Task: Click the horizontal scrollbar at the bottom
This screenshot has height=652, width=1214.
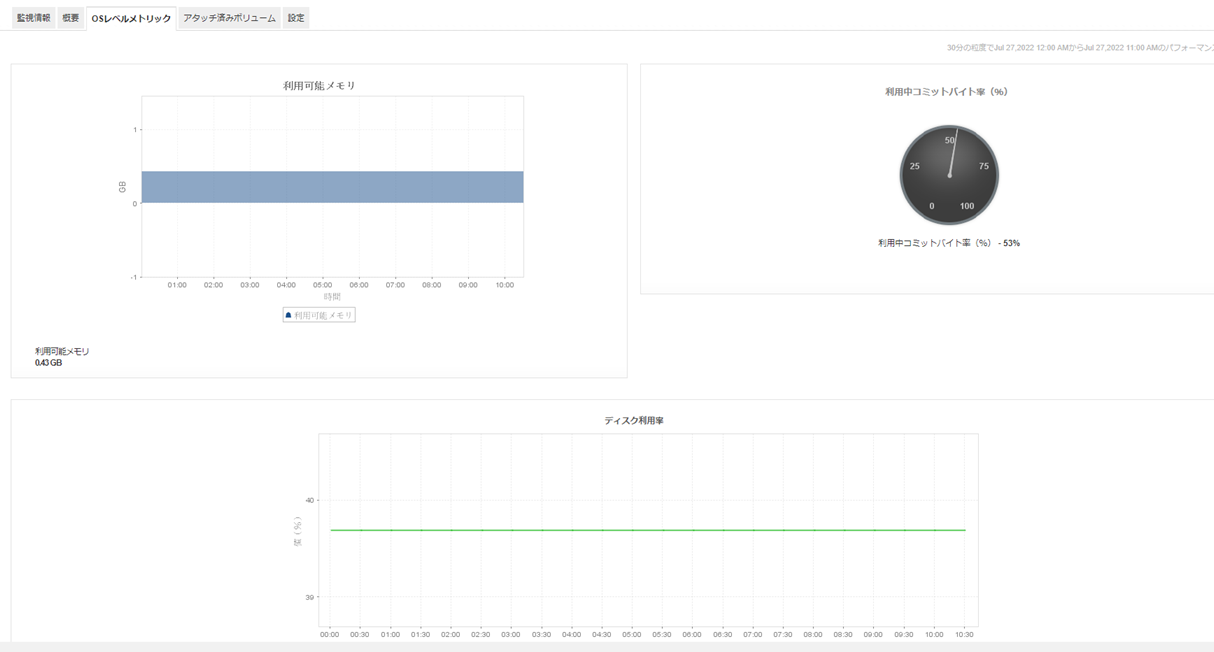Action: tap(600, 646)
